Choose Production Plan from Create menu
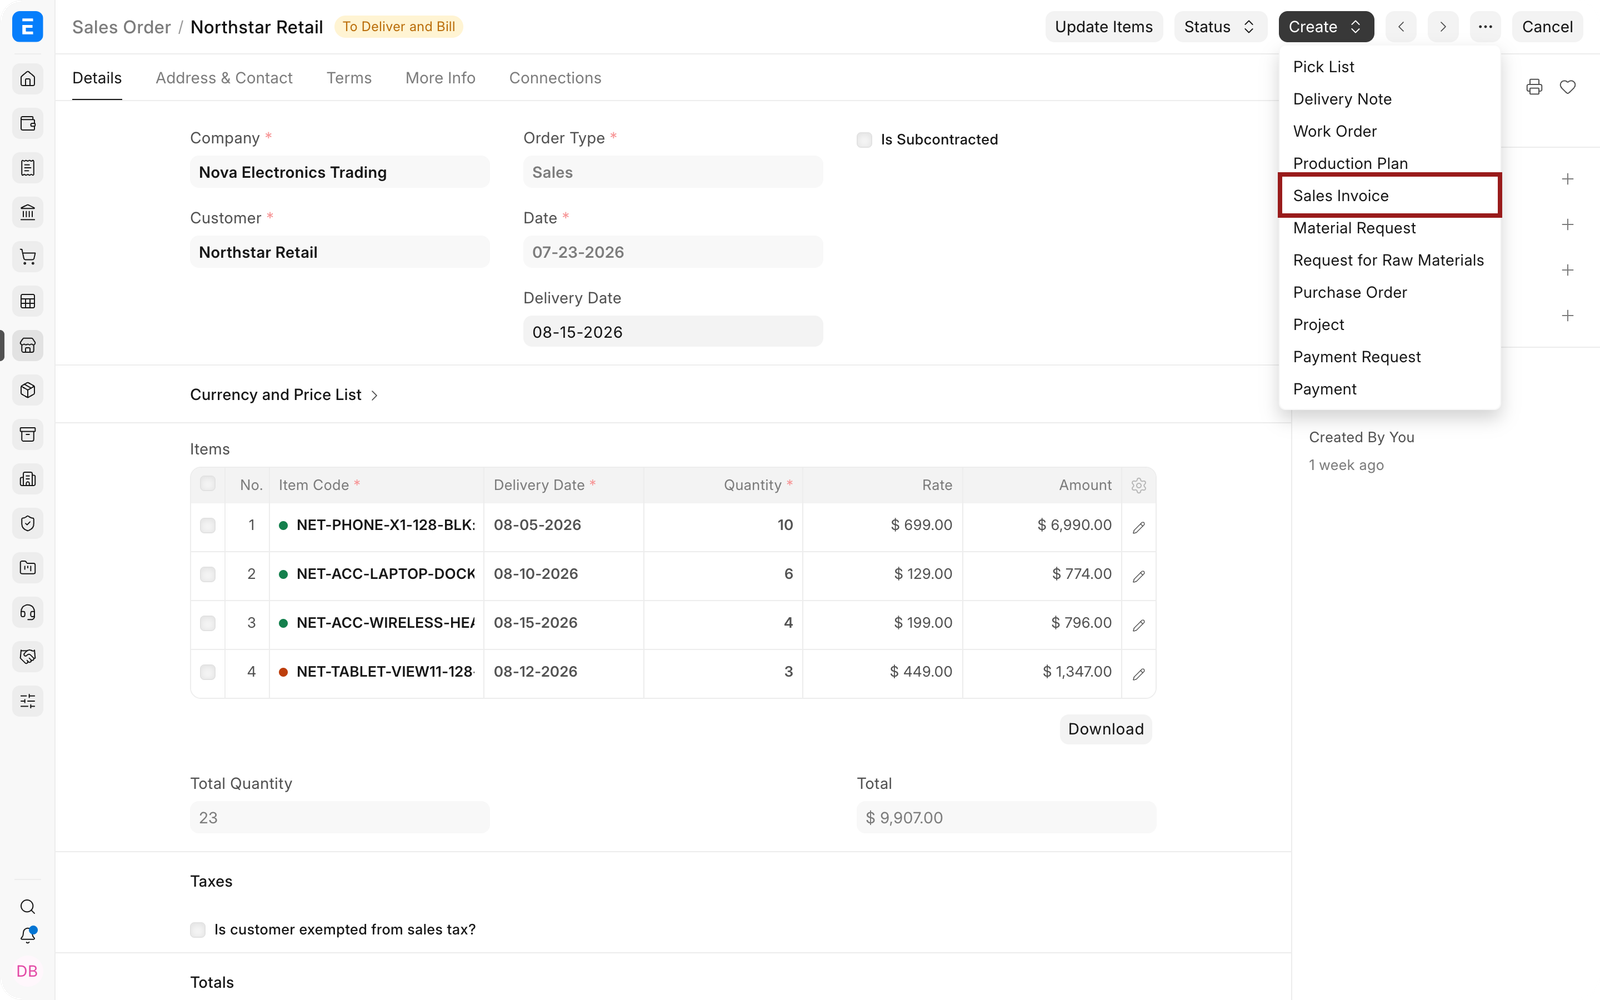Viewport: 1600px width, 1000px height. (1390, 163)
